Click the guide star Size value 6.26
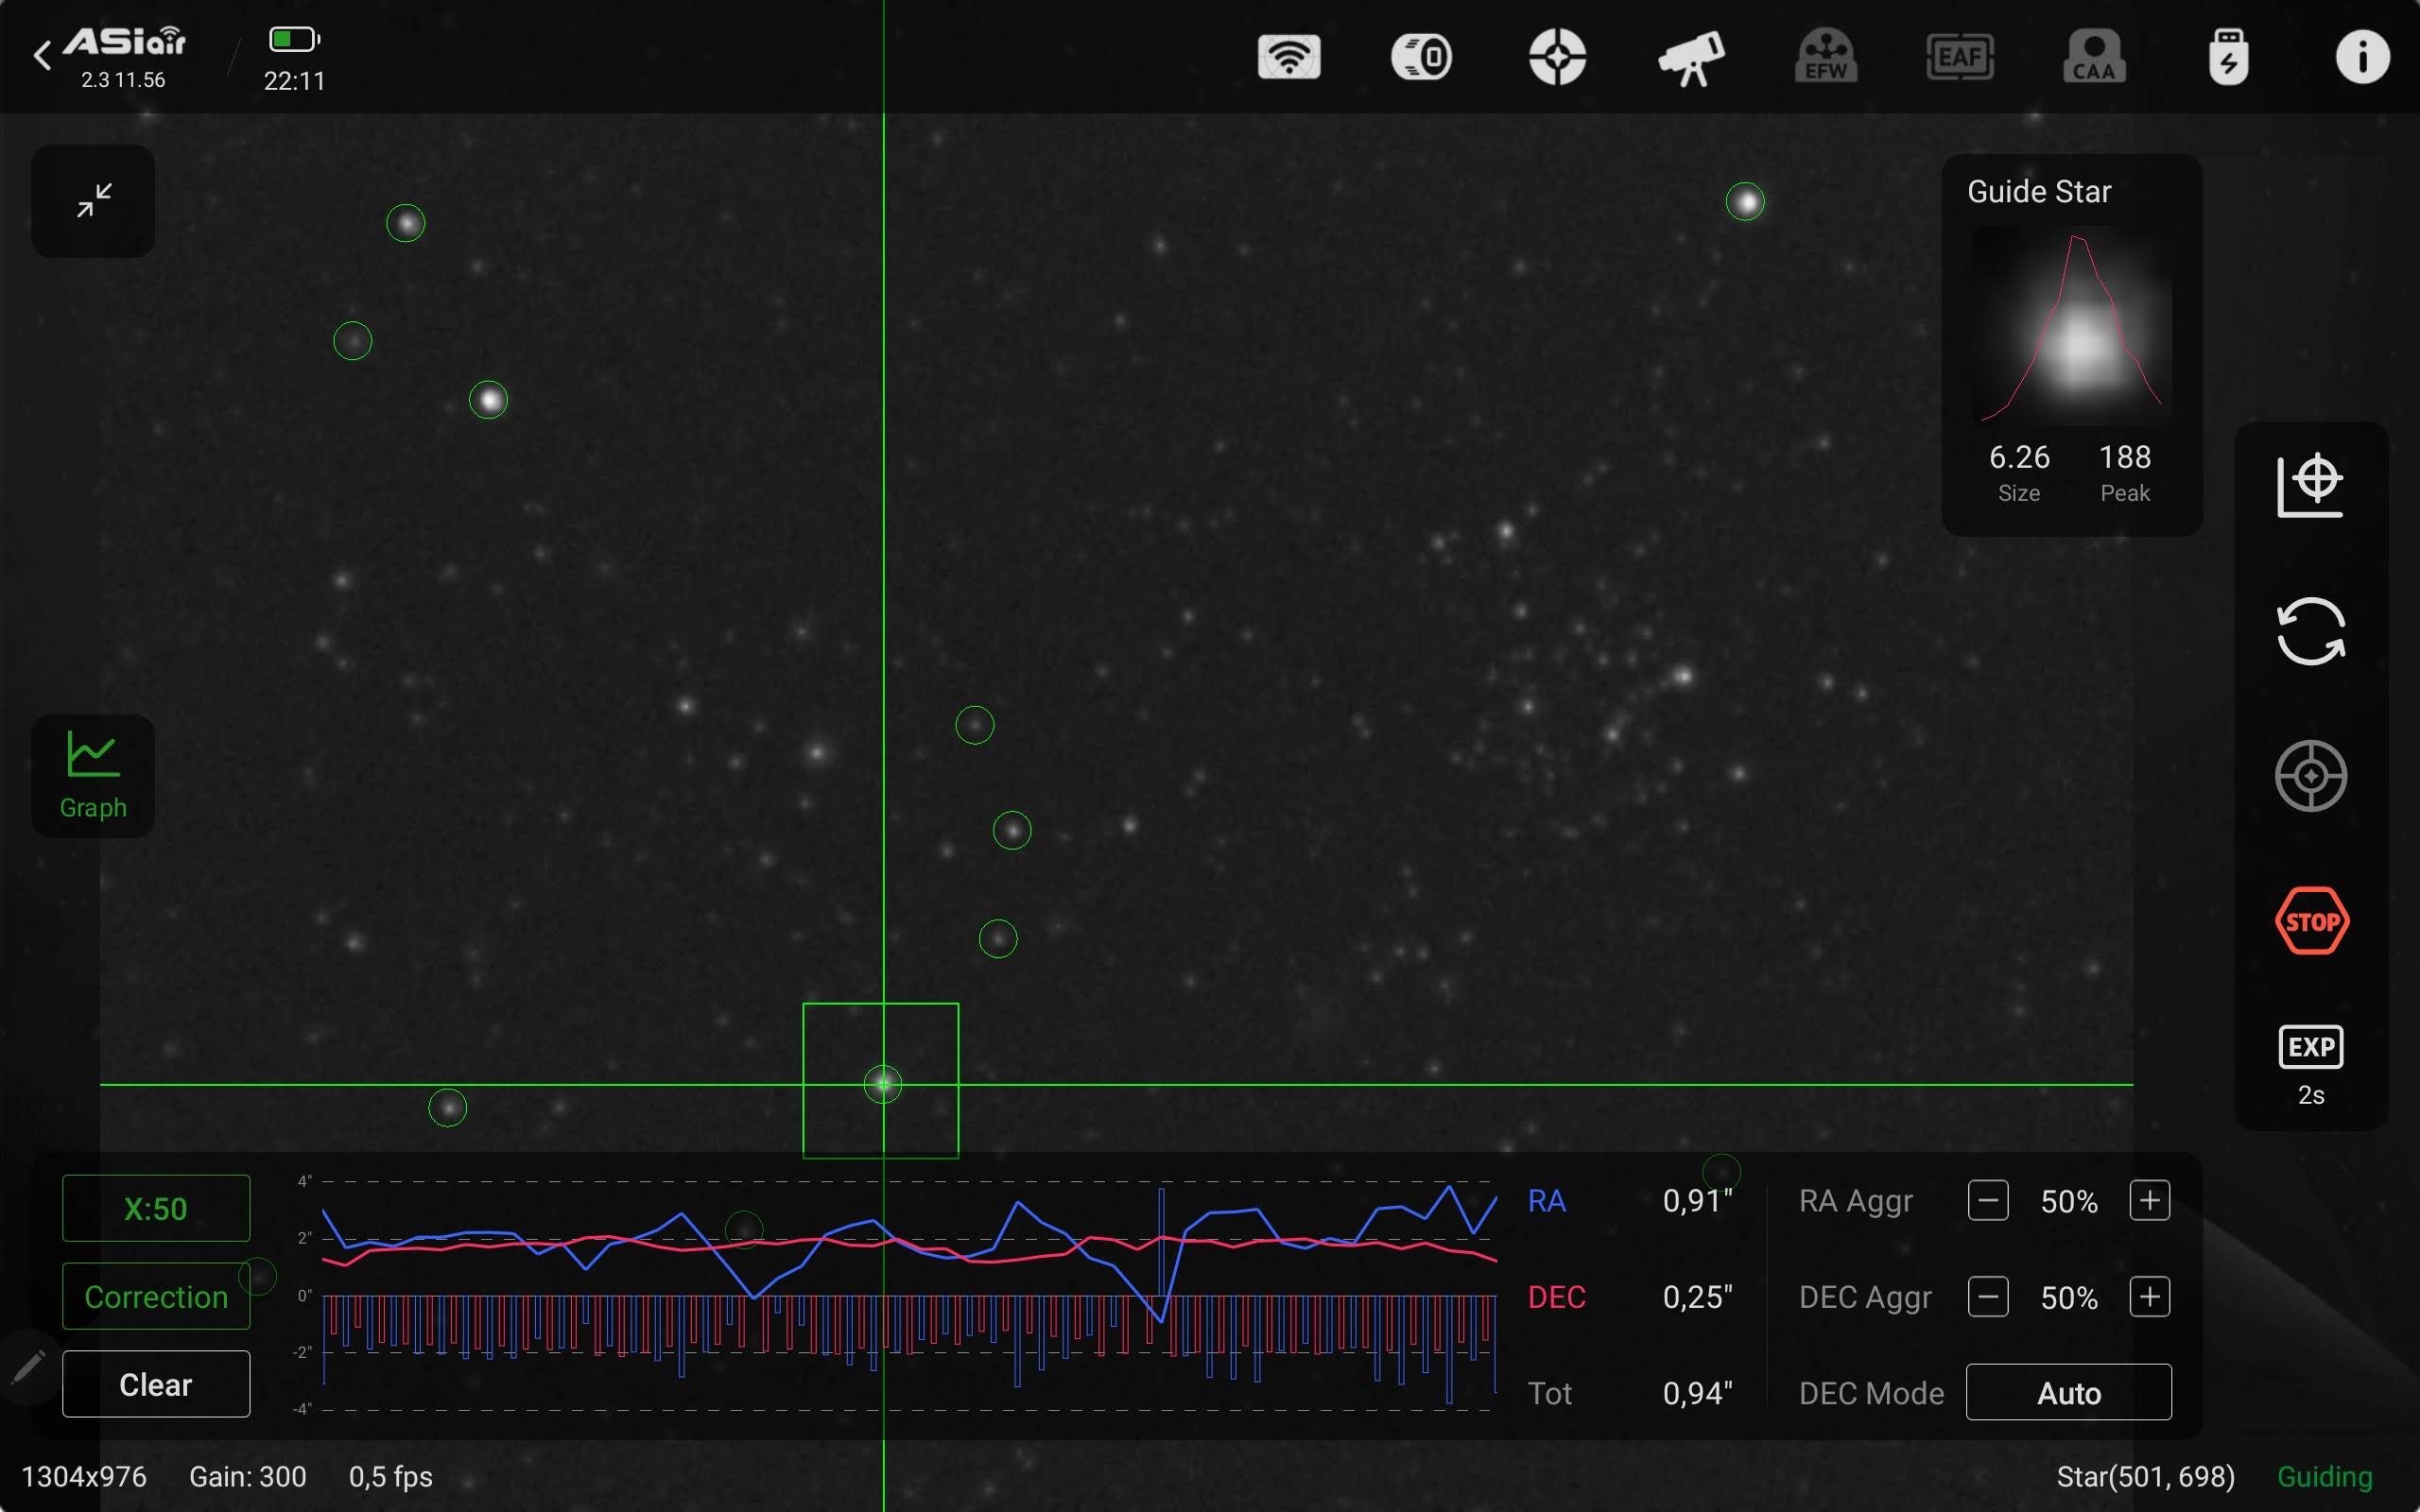Image resolution: width=2420 pixels, height=1512 pixels. pyautogui.click(x=2019, y=457)
